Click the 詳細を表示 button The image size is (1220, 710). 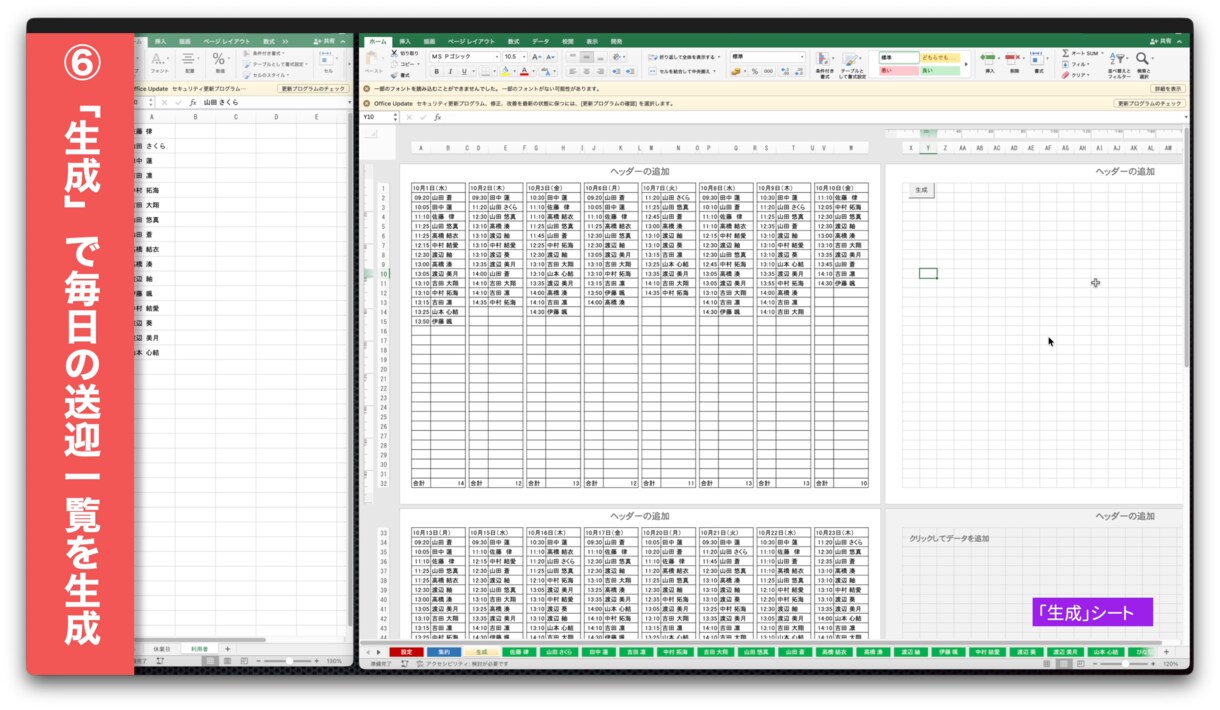point(1168,89)
